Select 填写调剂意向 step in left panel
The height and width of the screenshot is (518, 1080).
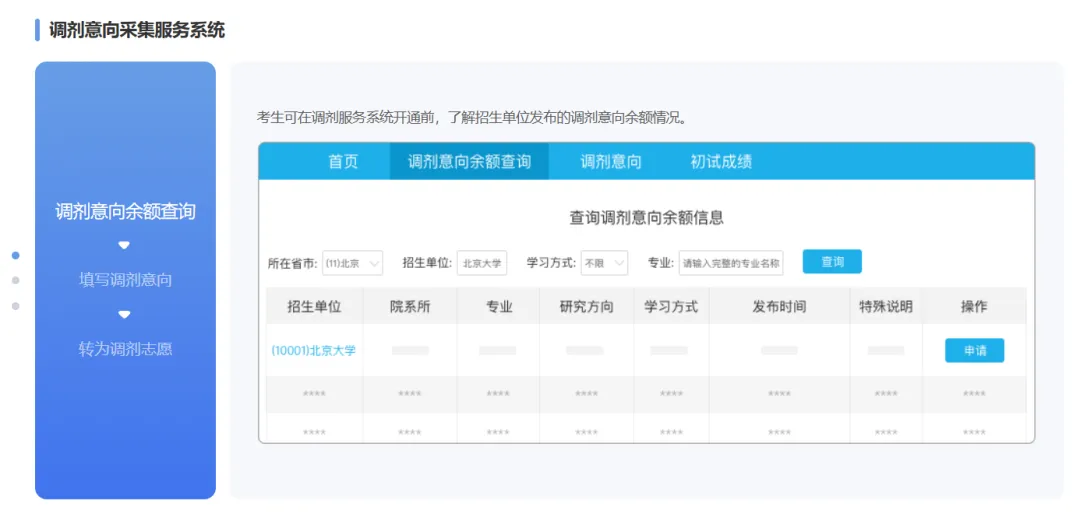tap(125, 280)
